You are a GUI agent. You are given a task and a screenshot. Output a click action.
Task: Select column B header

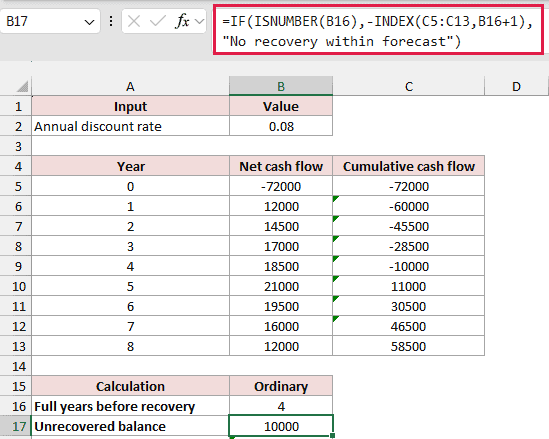[281, 86]
